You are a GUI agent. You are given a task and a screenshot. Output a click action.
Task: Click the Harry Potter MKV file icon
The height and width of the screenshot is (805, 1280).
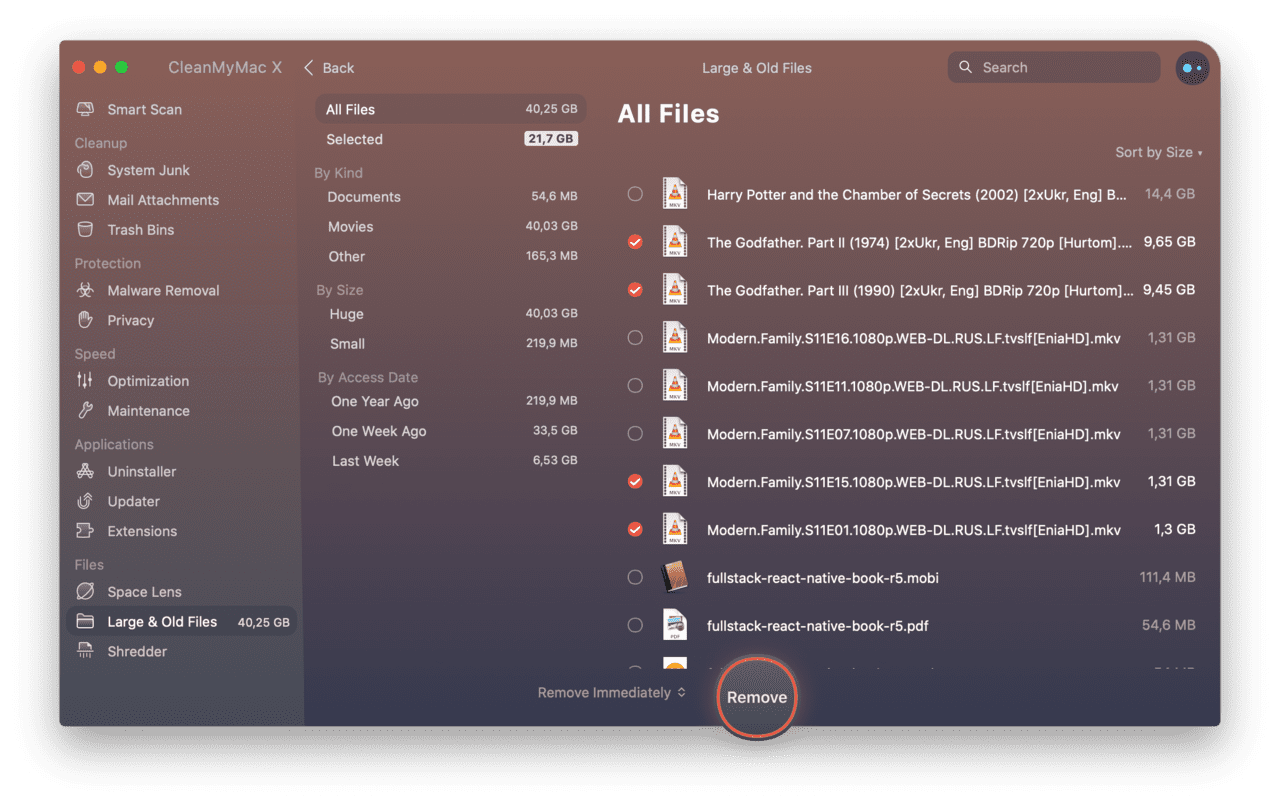(x=676, y=194)
